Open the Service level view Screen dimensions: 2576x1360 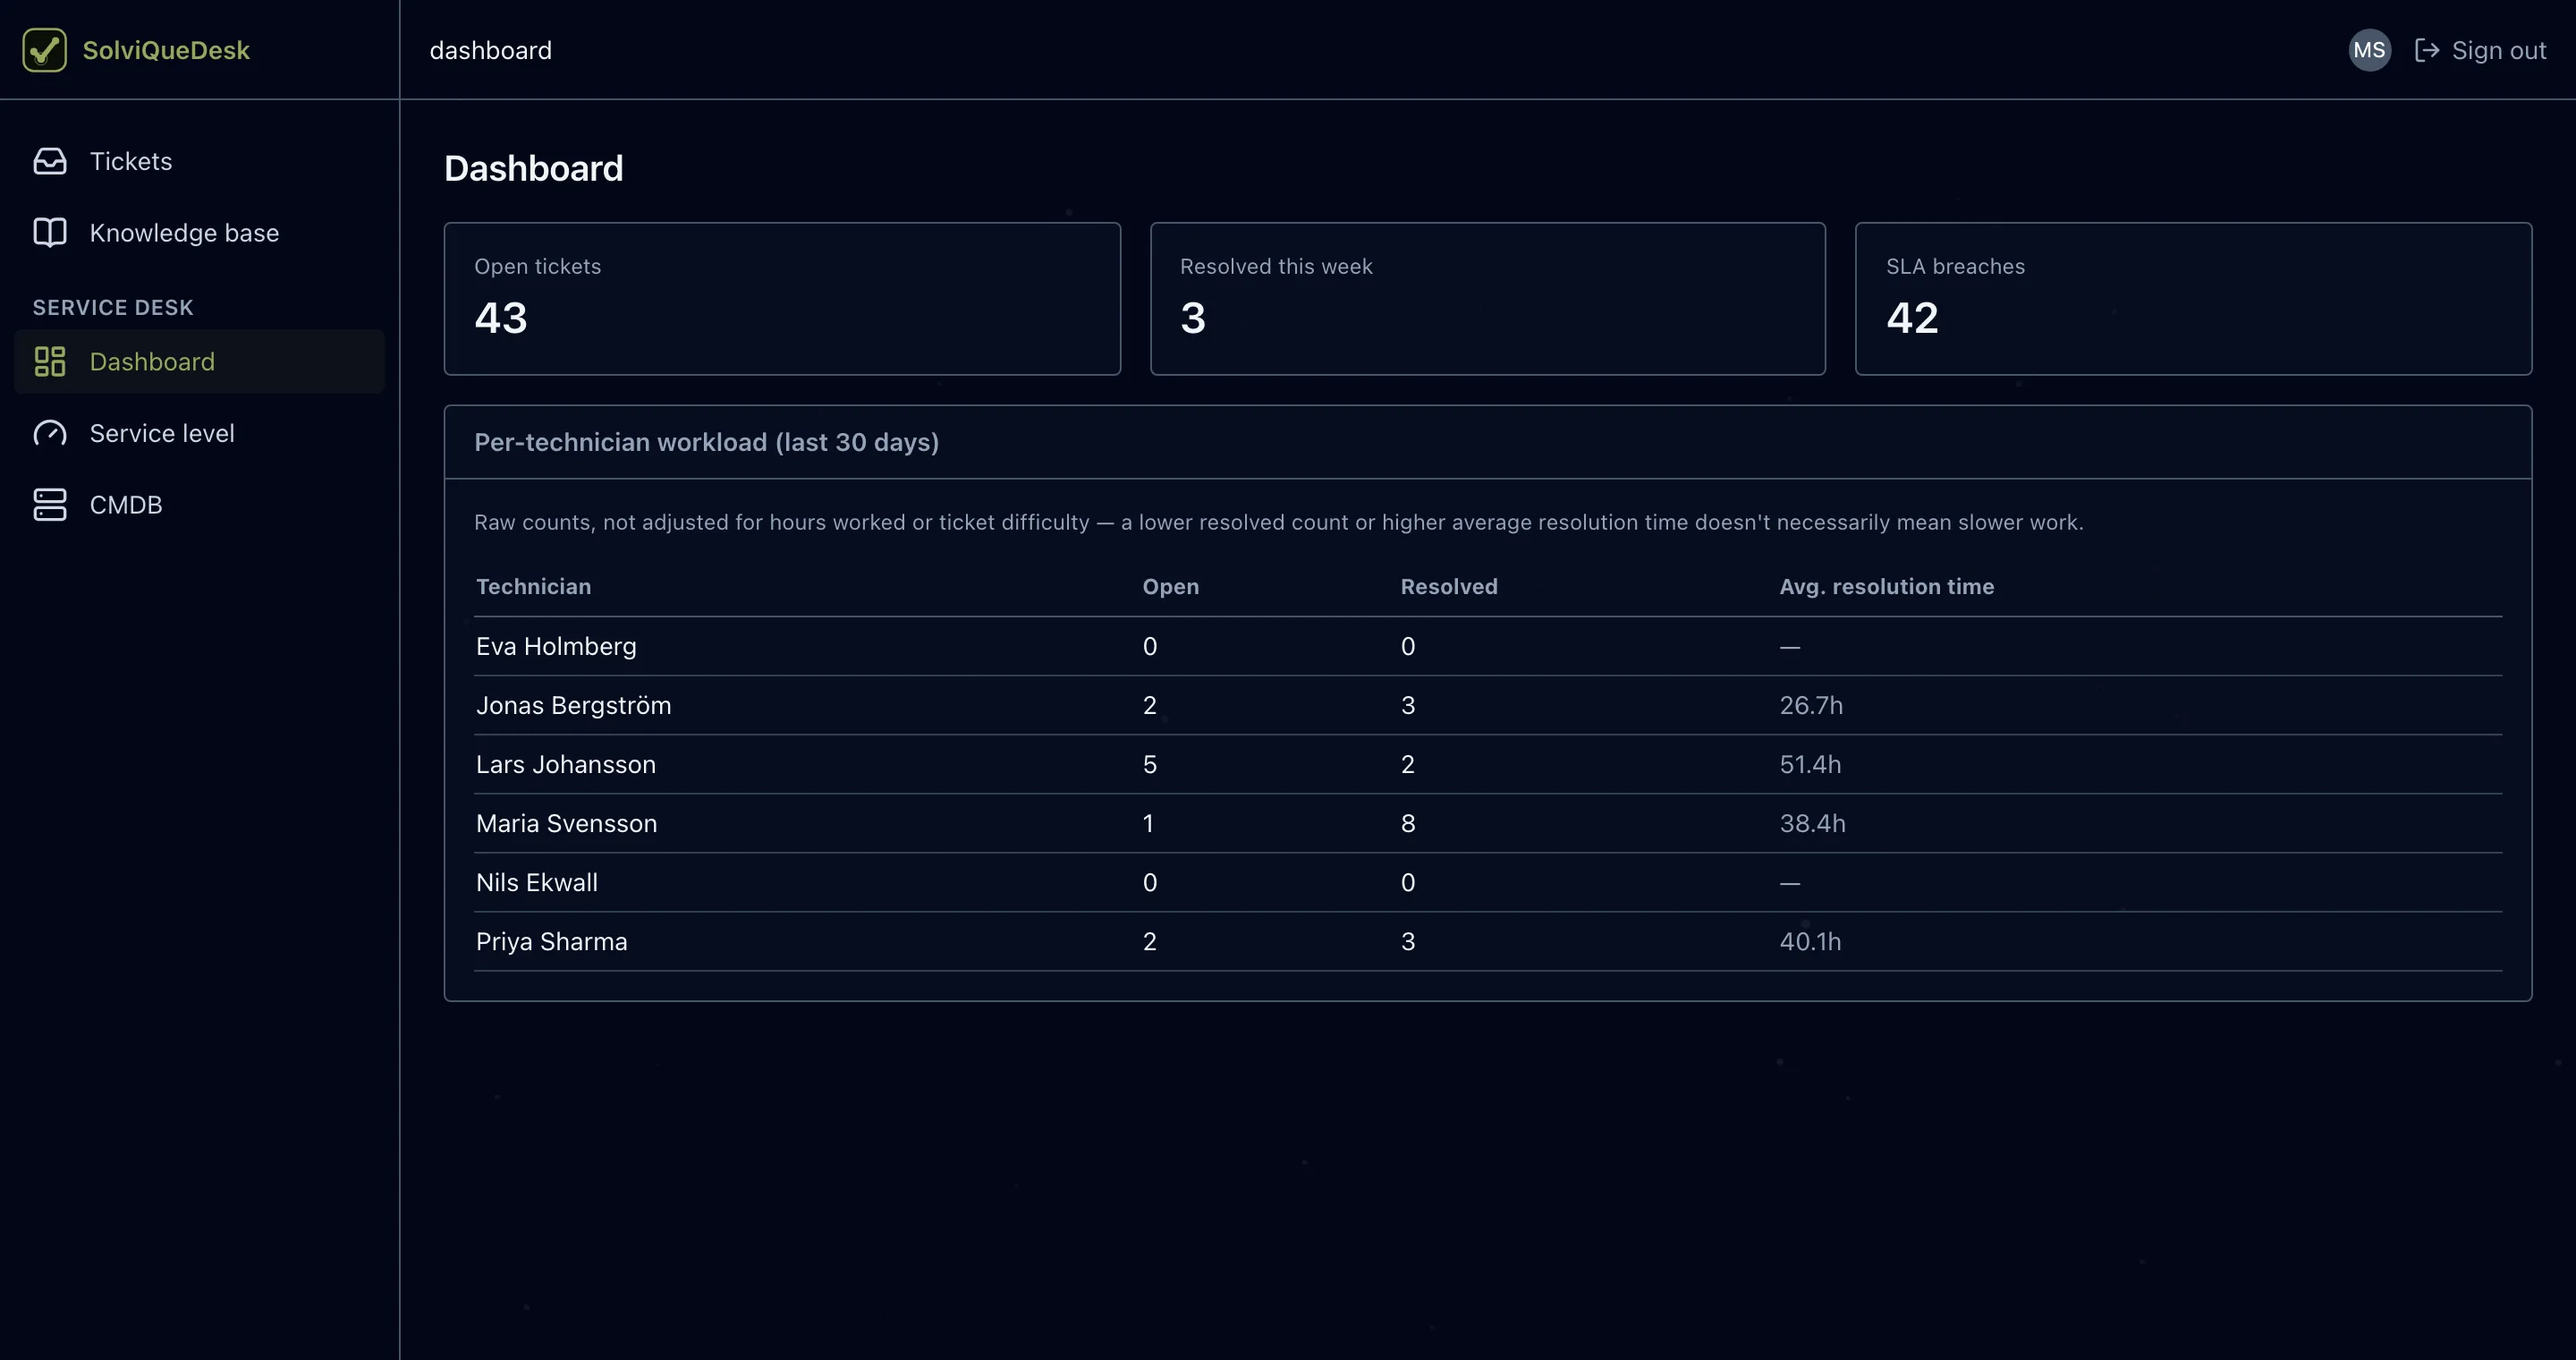tap(200, 433)
